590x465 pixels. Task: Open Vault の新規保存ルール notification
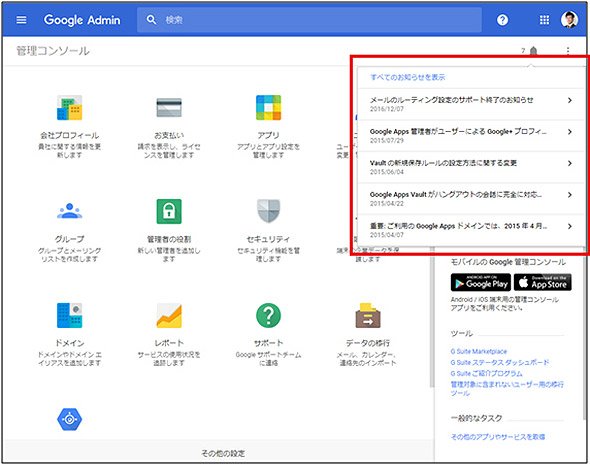pyautogui.click(x=471, y=167)
